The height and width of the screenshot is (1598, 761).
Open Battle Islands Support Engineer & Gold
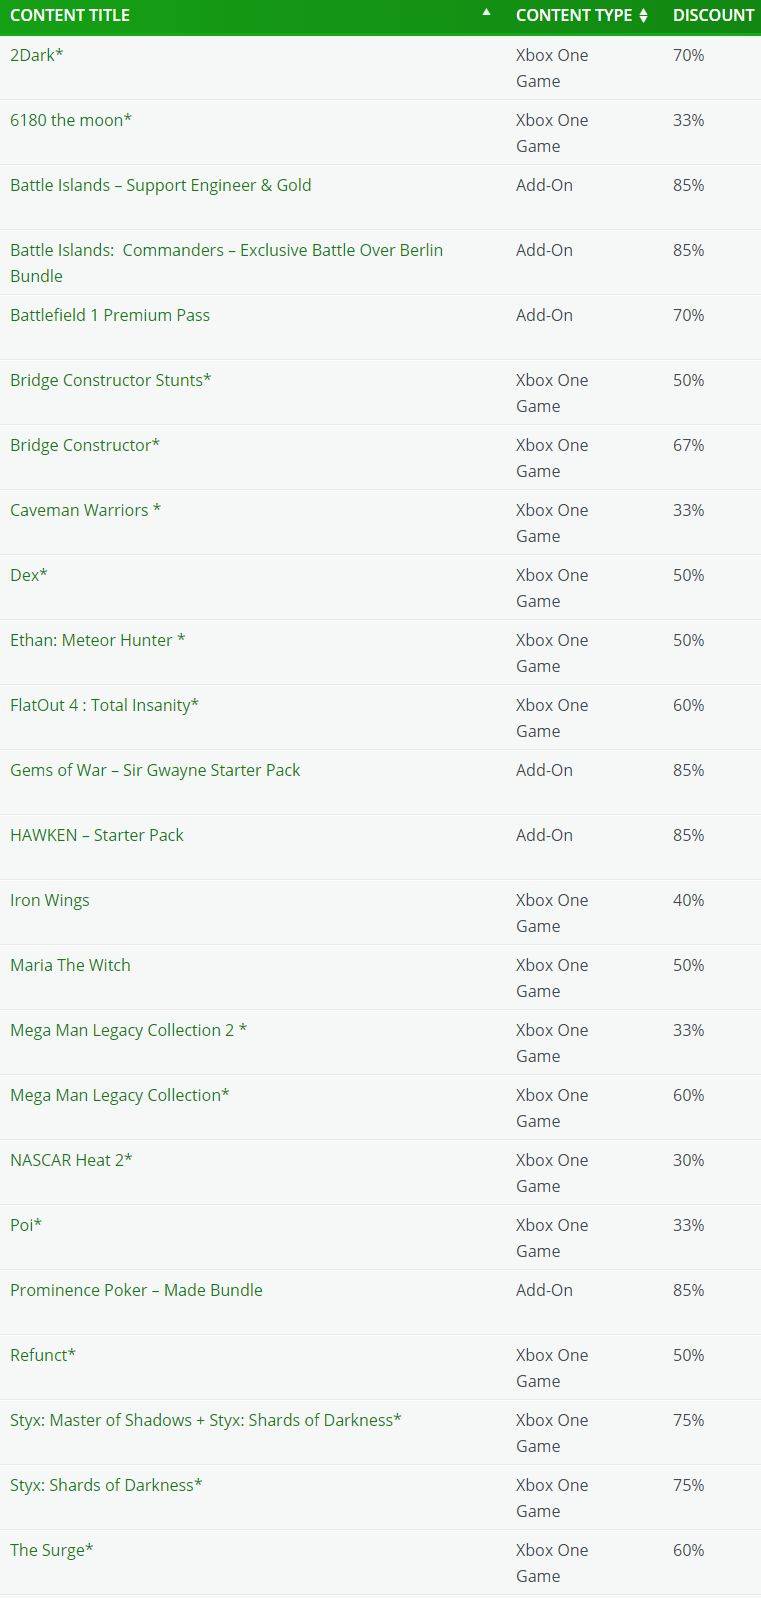click(x=161, y=185)
